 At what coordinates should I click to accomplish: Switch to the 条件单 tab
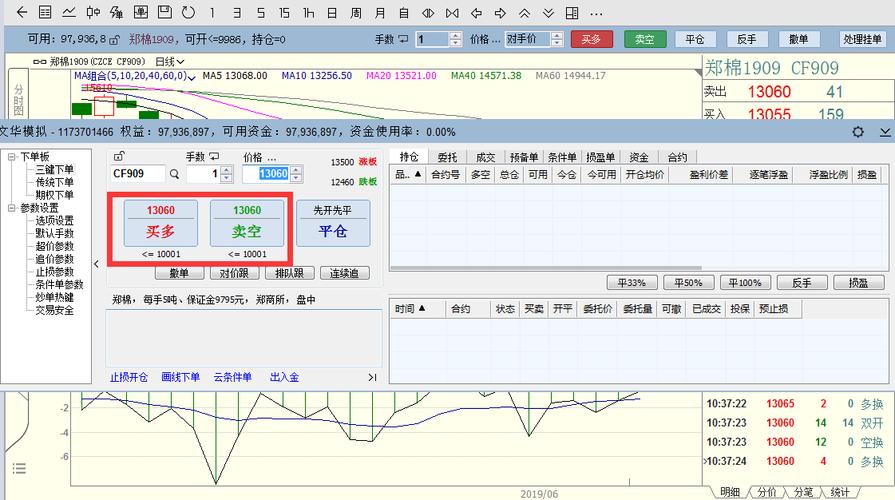pos(562,158)
